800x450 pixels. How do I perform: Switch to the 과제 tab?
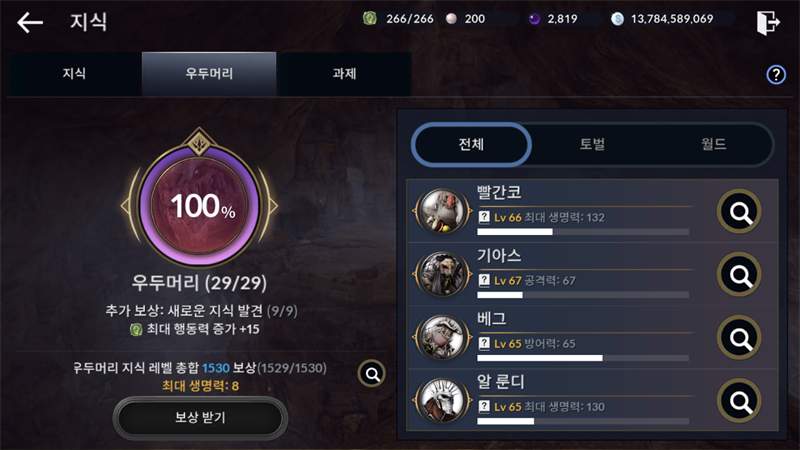pyautogui.click(x=344, y=73)
